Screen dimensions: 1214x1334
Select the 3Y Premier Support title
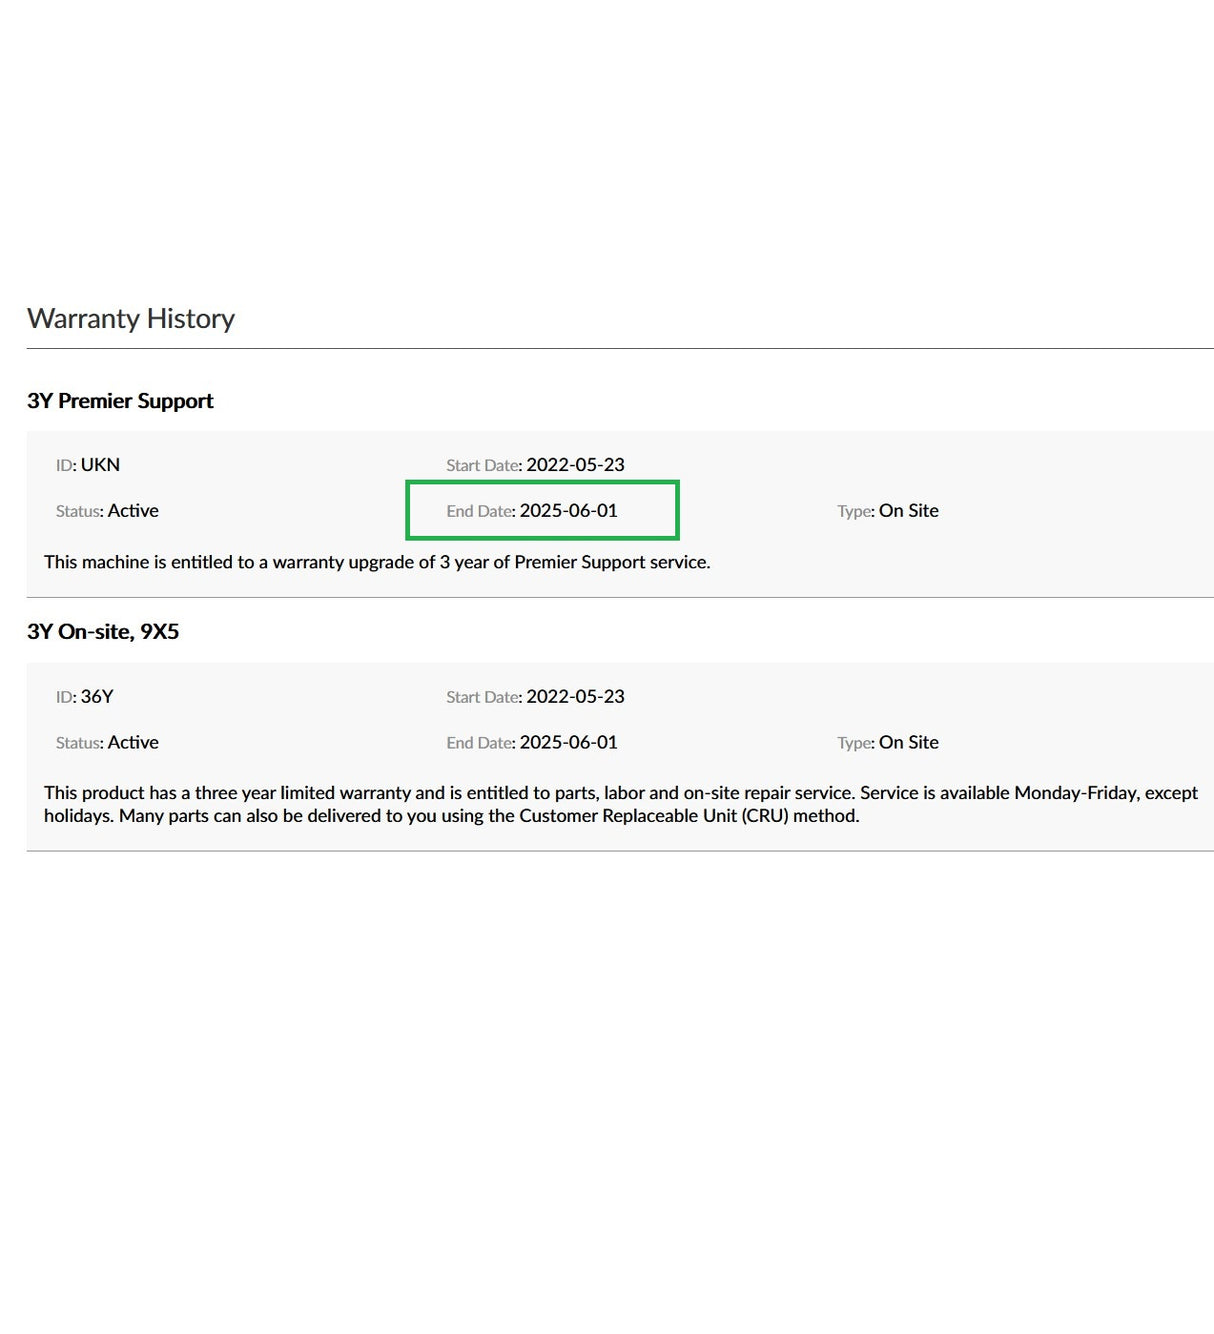120,401
